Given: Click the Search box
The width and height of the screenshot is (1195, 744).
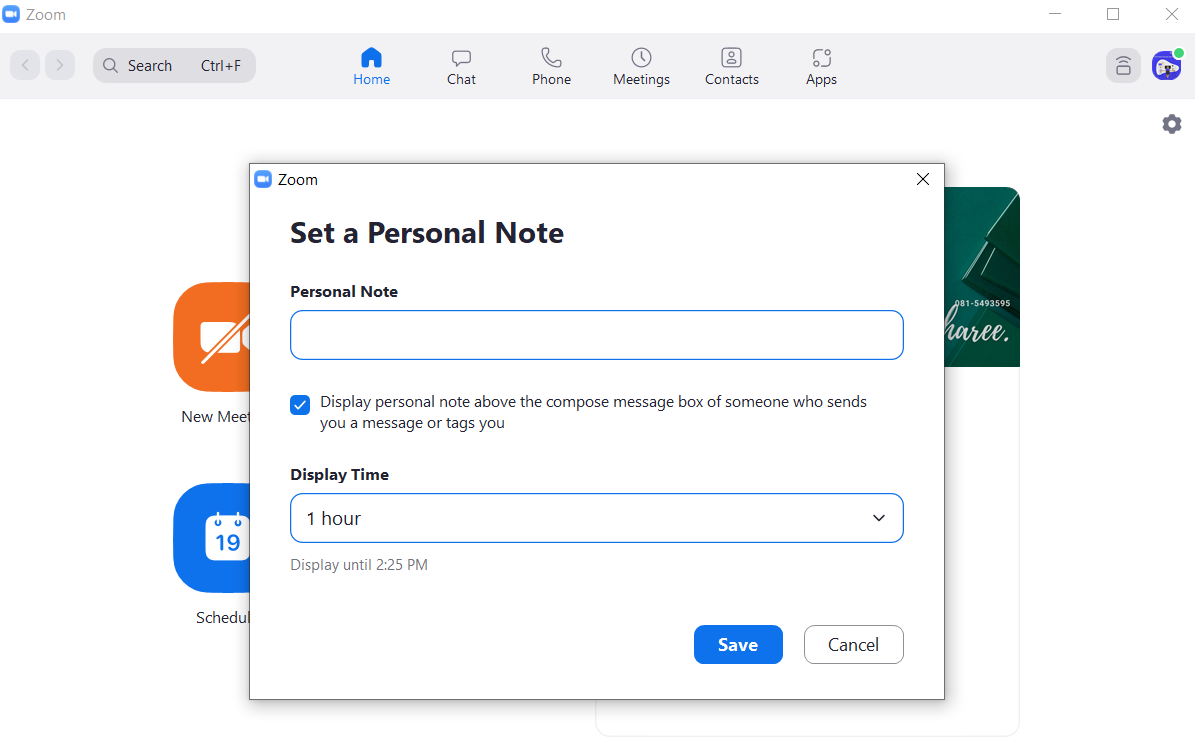Looking at the screenshot, I should click(175, 66).
